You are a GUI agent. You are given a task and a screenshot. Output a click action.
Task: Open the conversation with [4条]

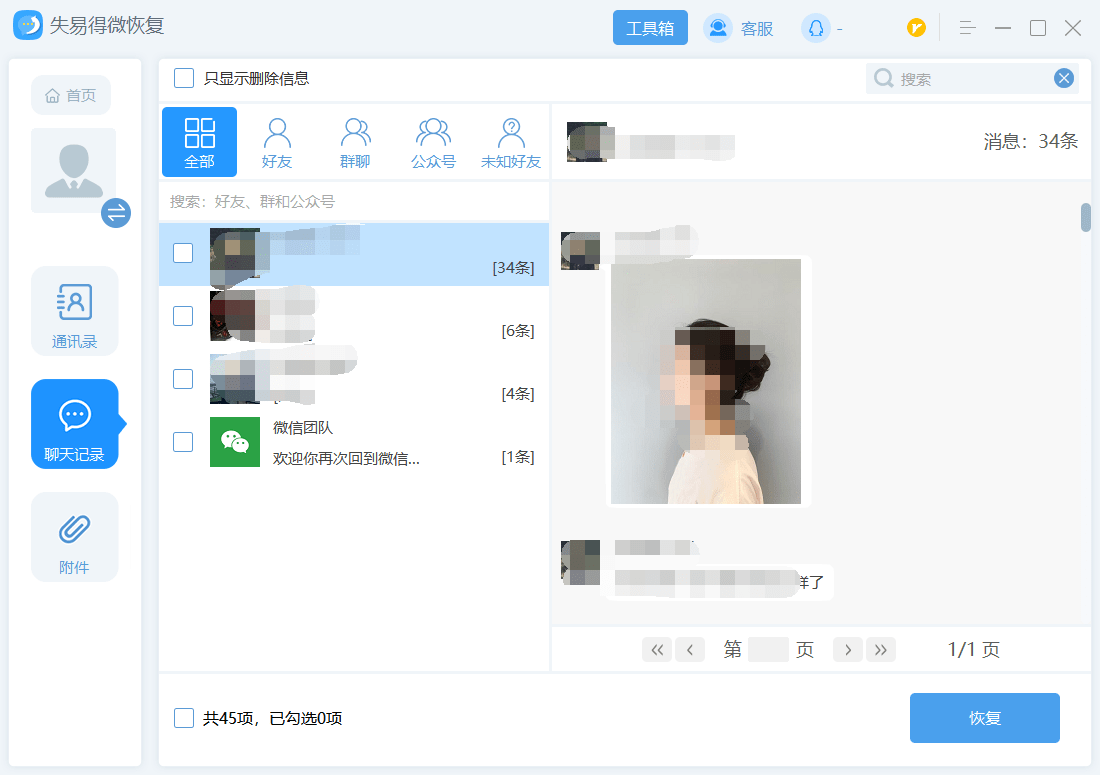(x=354, y=380)
